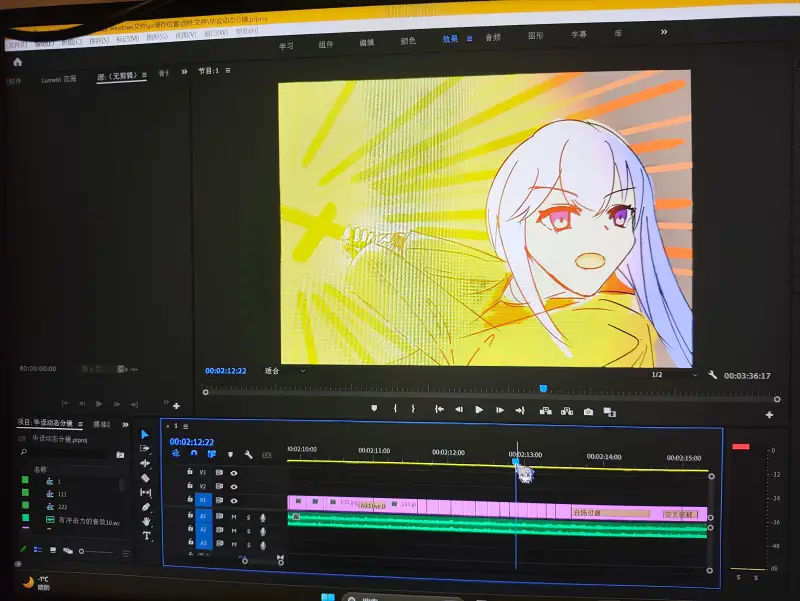
Task: Click the Lift icon under the program monitor
Action: pos(545,410)
